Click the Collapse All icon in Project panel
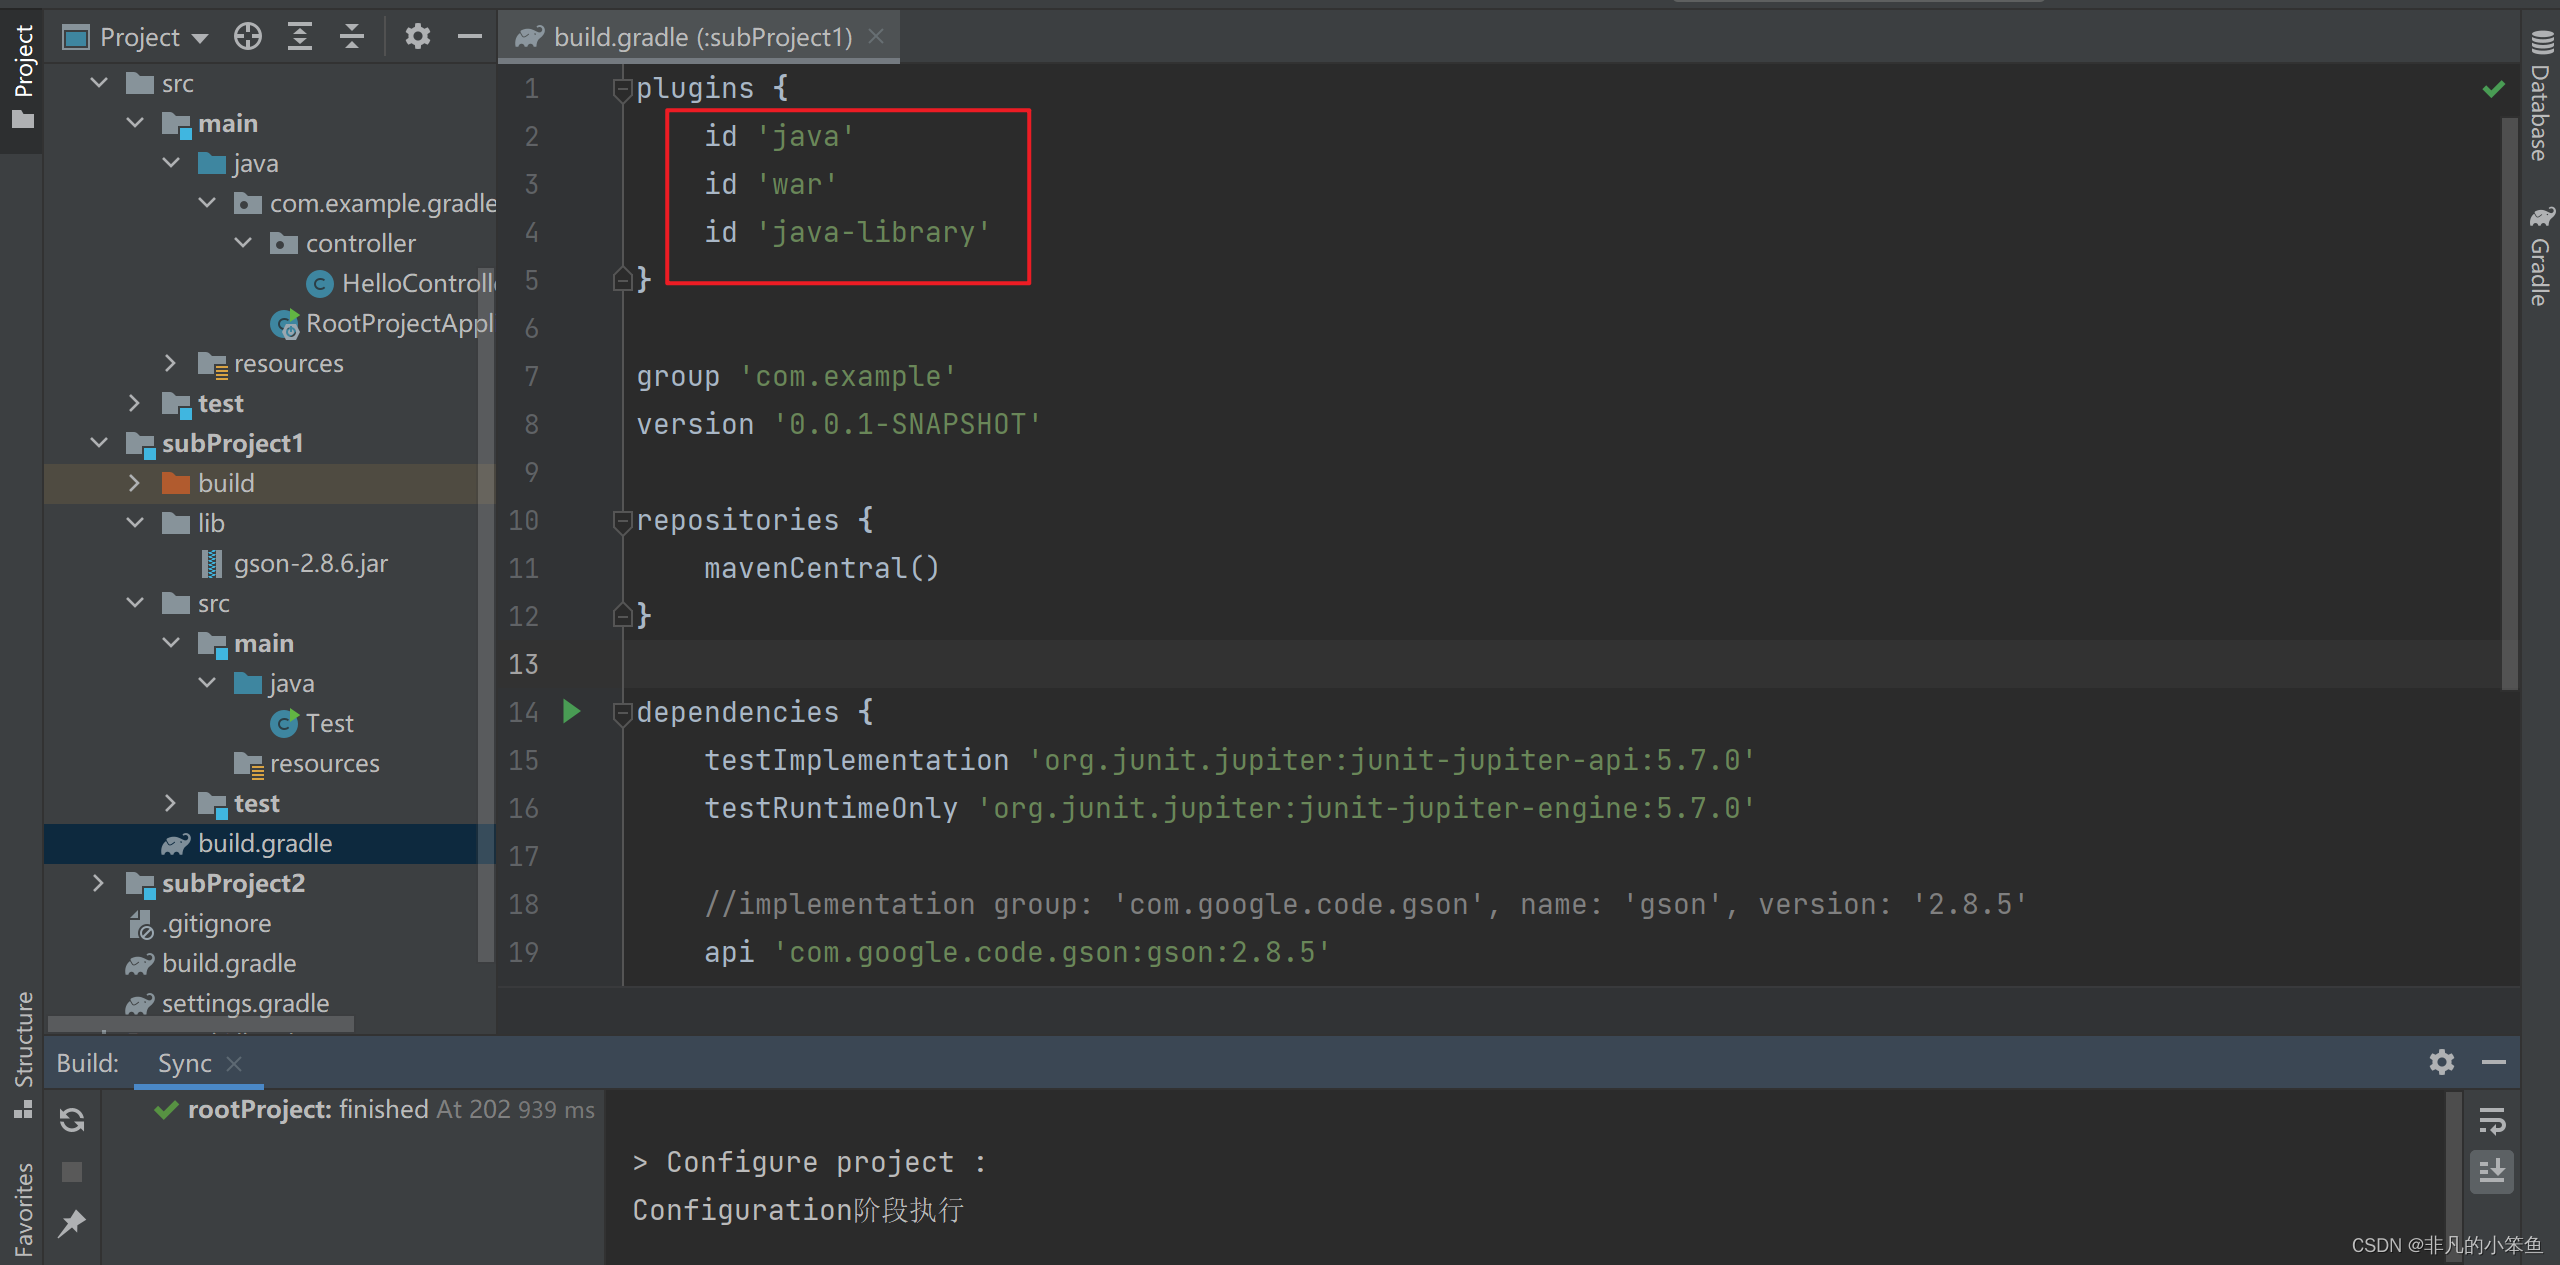 pyautogui.click(x=351, y=37)
